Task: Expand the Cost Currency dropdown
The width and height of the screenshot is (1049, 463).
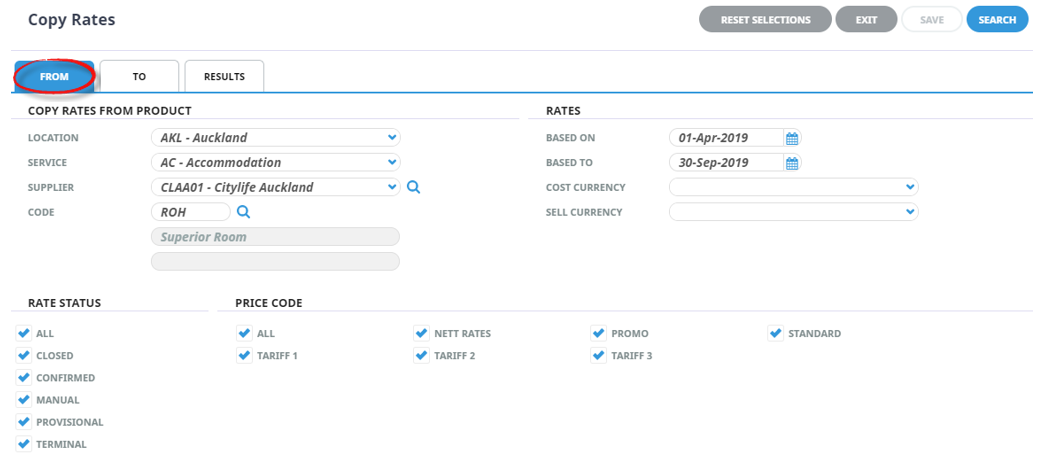Action: [x=793, y=187]
